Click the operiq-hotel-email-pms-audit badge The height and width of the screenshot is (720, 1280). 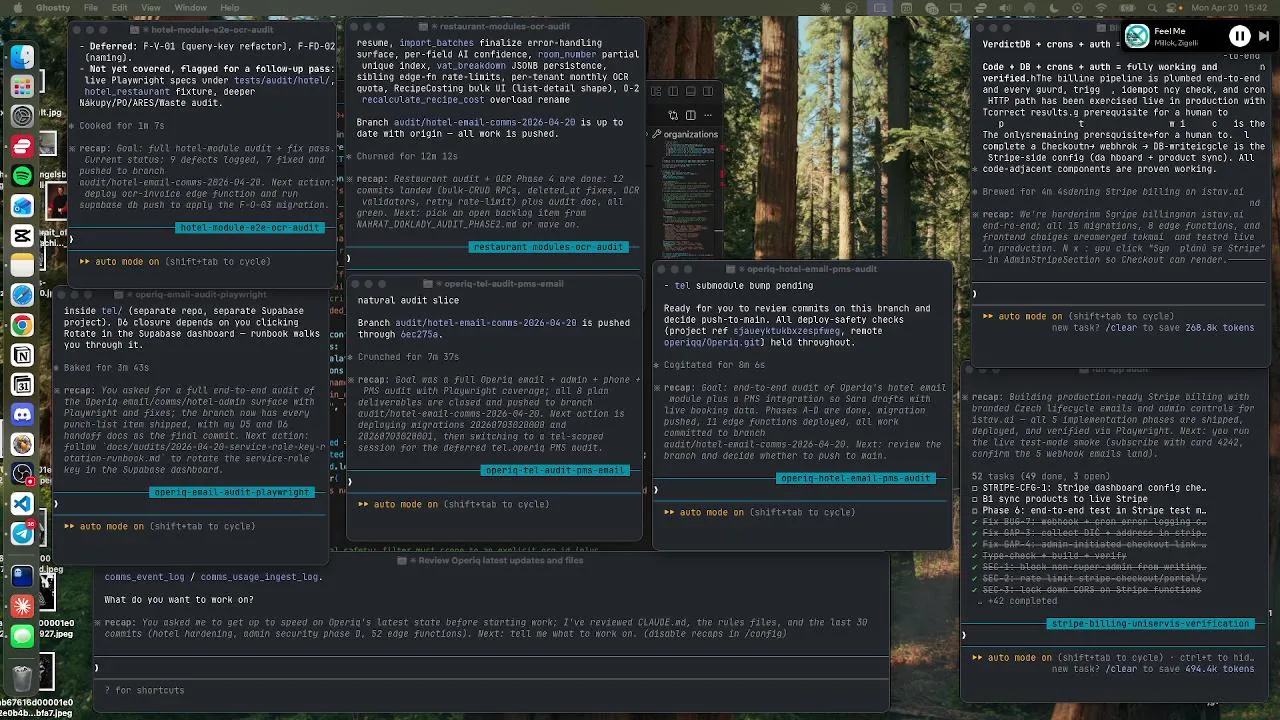pyautogui.click(x=855, y=478)
